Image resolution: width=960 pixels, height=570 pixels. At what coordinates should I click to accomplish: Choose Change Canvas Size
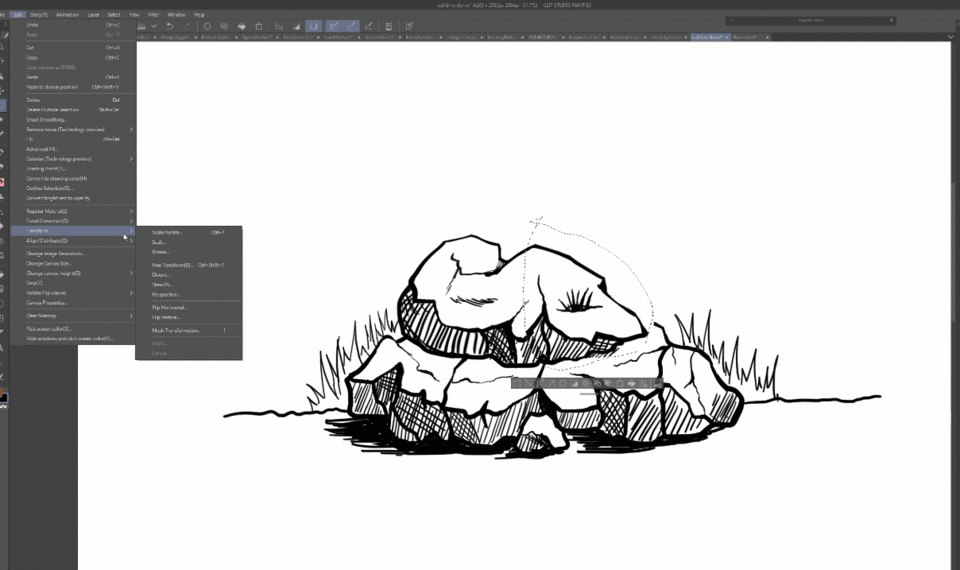click(73, 263)
